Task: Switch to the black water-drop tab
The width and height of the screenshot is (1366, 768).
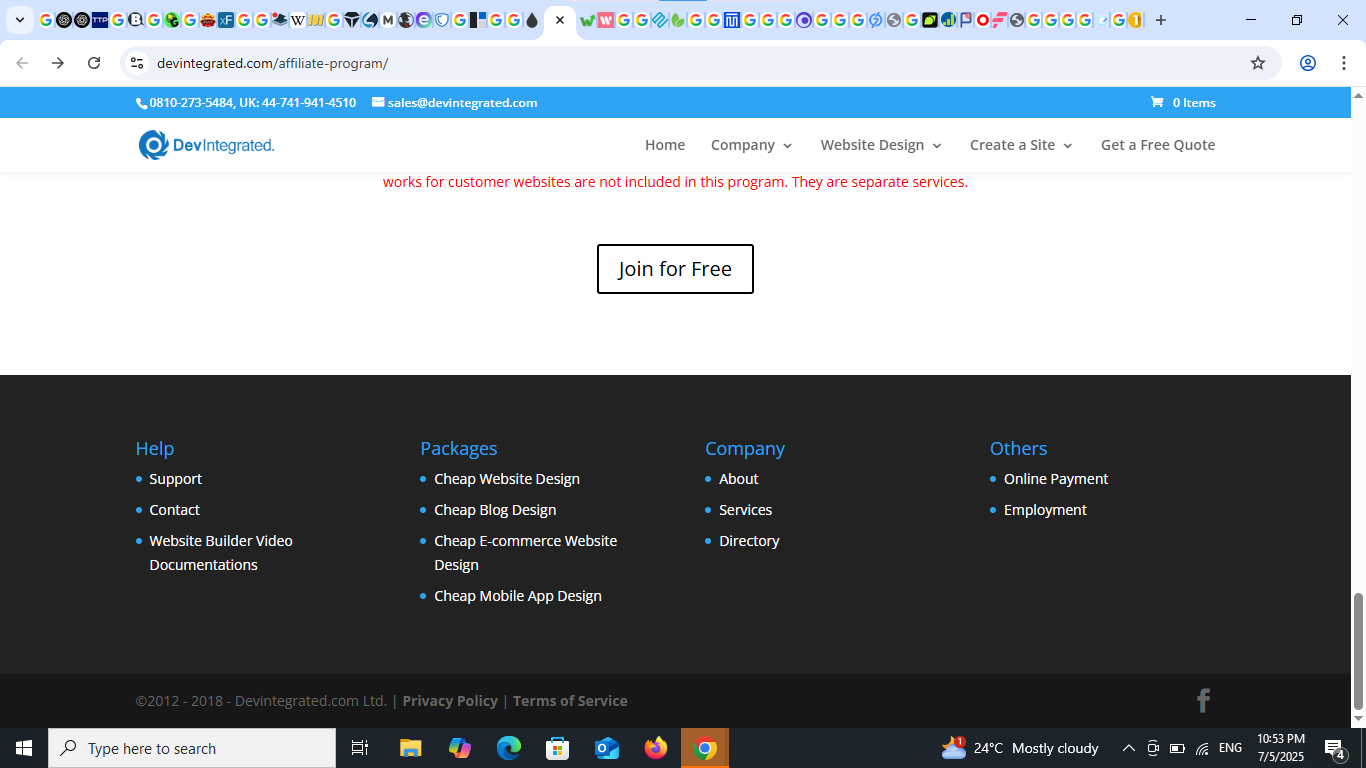Action: (x=532, y=20)
